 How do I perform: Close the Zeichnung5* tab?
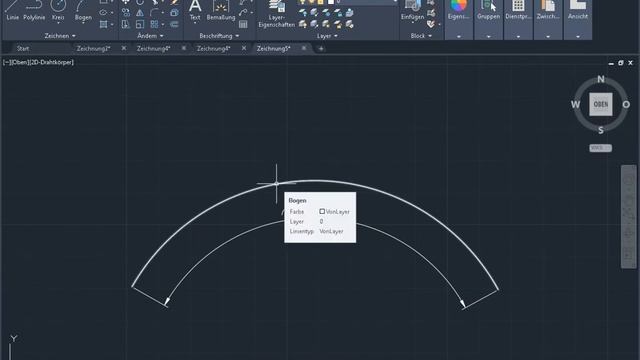304,48
